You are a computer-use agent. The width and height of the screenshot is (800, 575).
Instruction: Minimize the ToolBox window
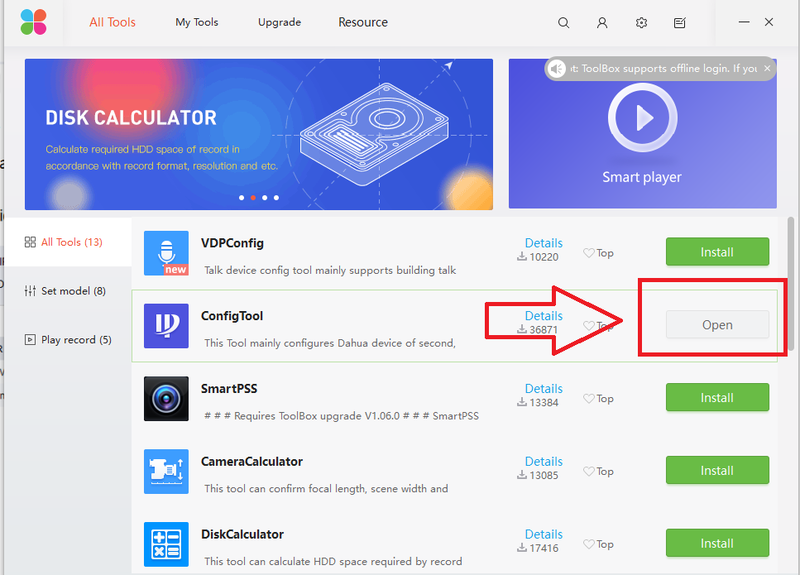point(744,22)
